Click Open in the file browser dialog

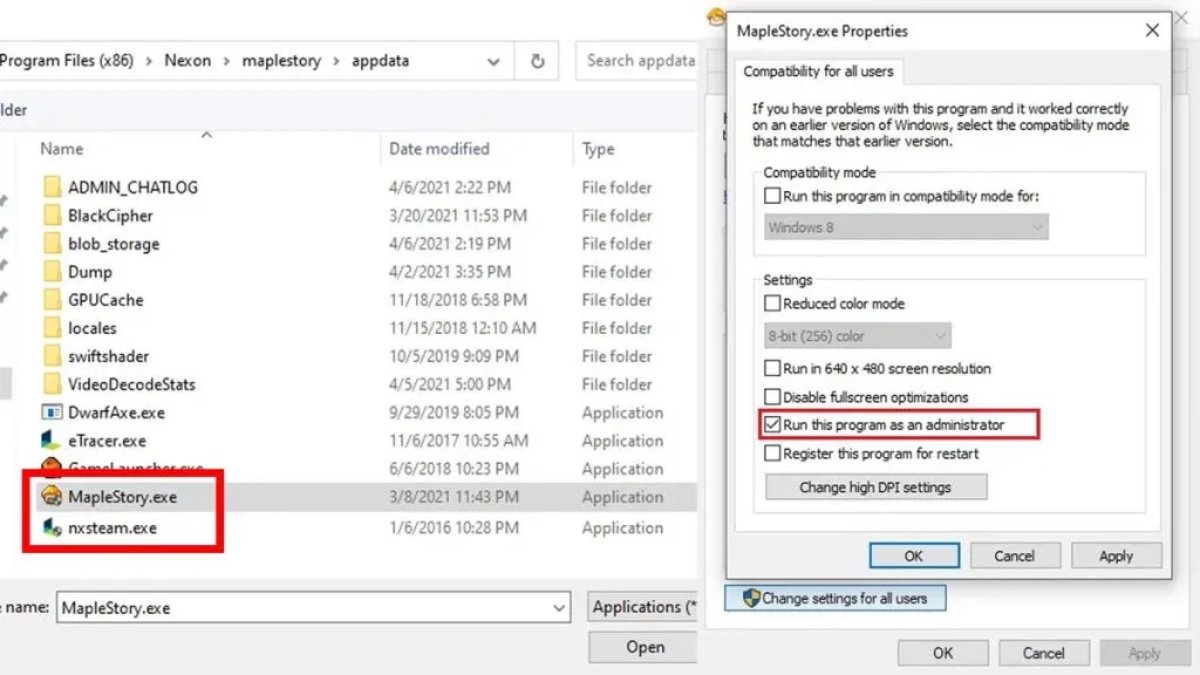coord(645,647)
